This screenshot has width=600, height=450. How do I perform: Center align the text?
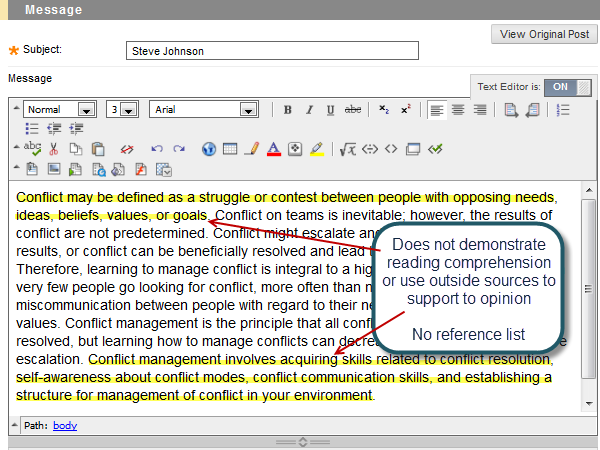point(458,110)
